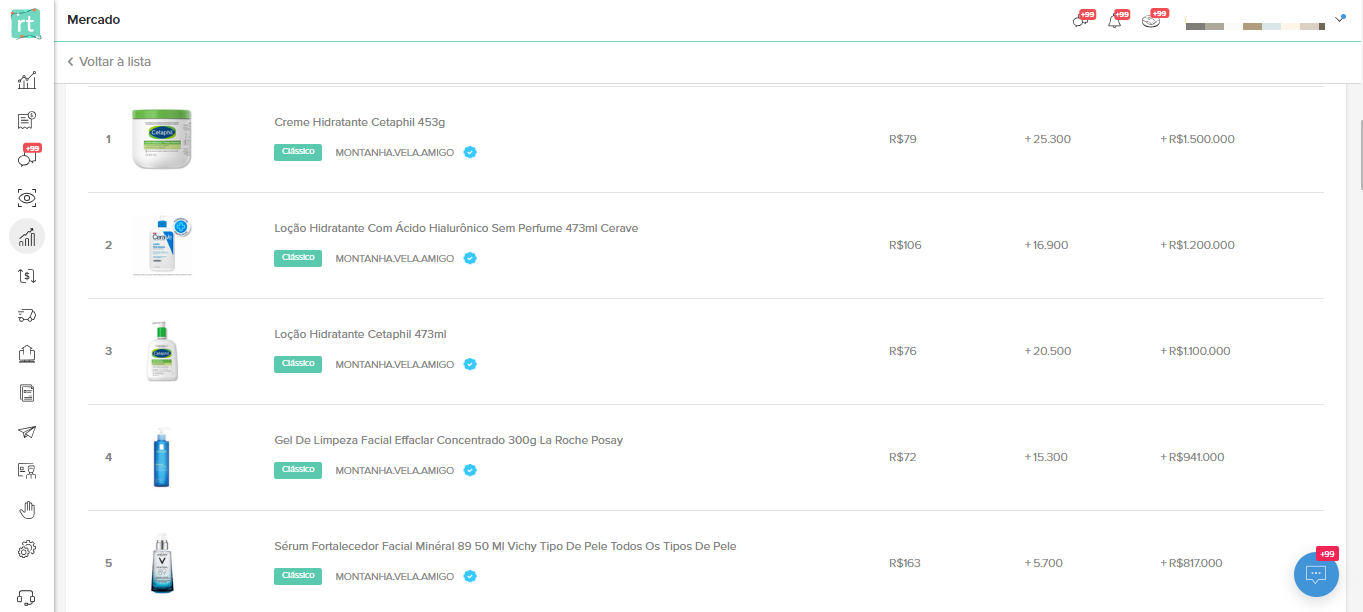Viewport: 1363px width, 612px height.
Task: Open the headset support icon
Action: point(27,597)
